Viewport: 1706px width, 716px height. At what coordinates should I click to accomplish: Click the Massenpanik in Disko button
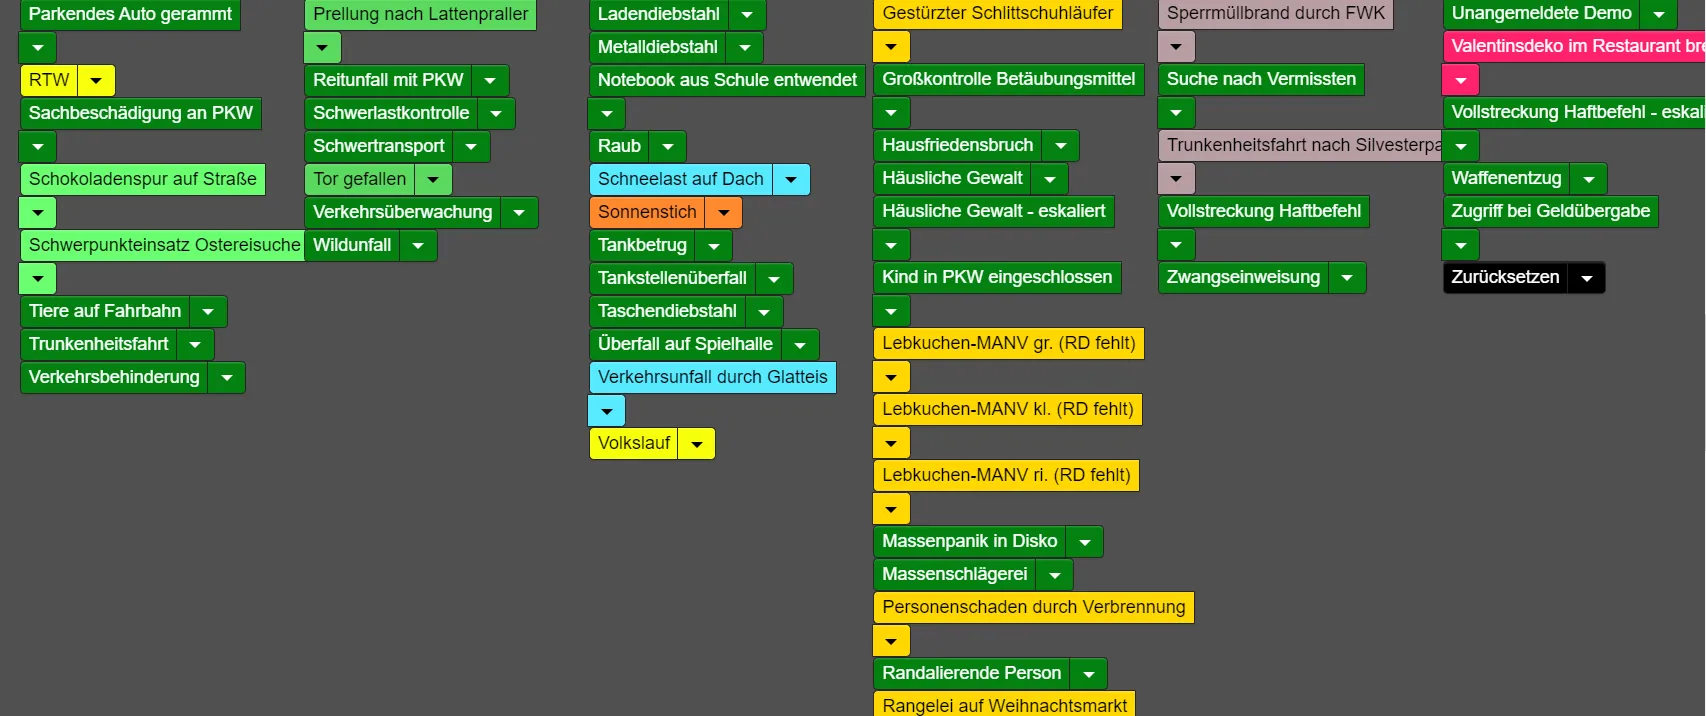pyautogui.click(x=969, y=541)
